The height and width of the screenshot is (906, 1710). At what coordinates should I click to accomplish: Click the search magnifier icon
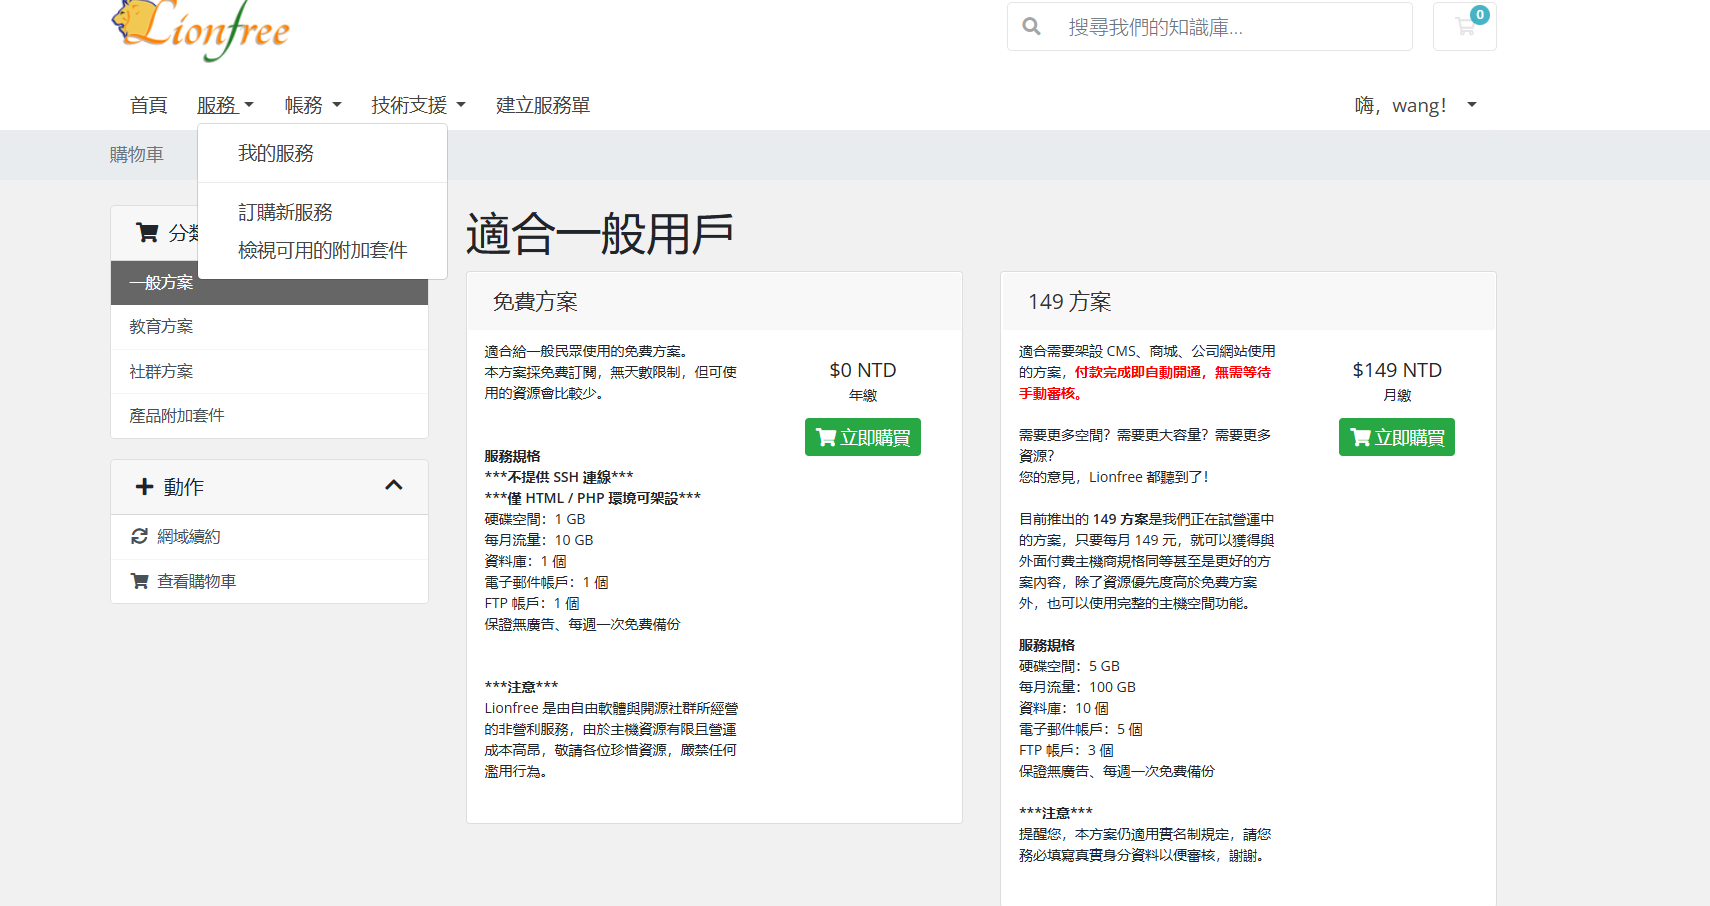click(x=1031, y=27)
